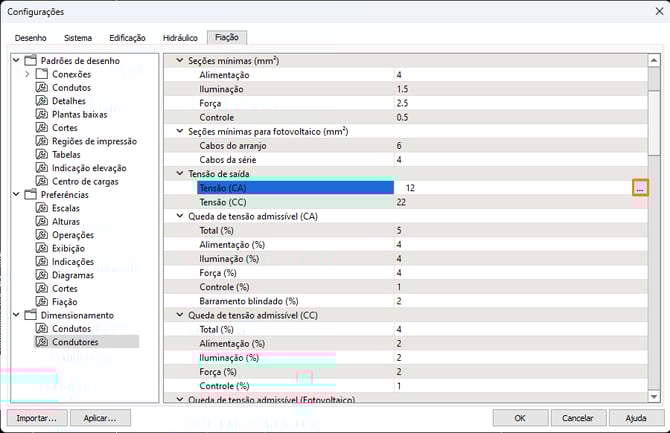Switch to the Hidráulico tab

pyautogui.click(x=179, y=38)
